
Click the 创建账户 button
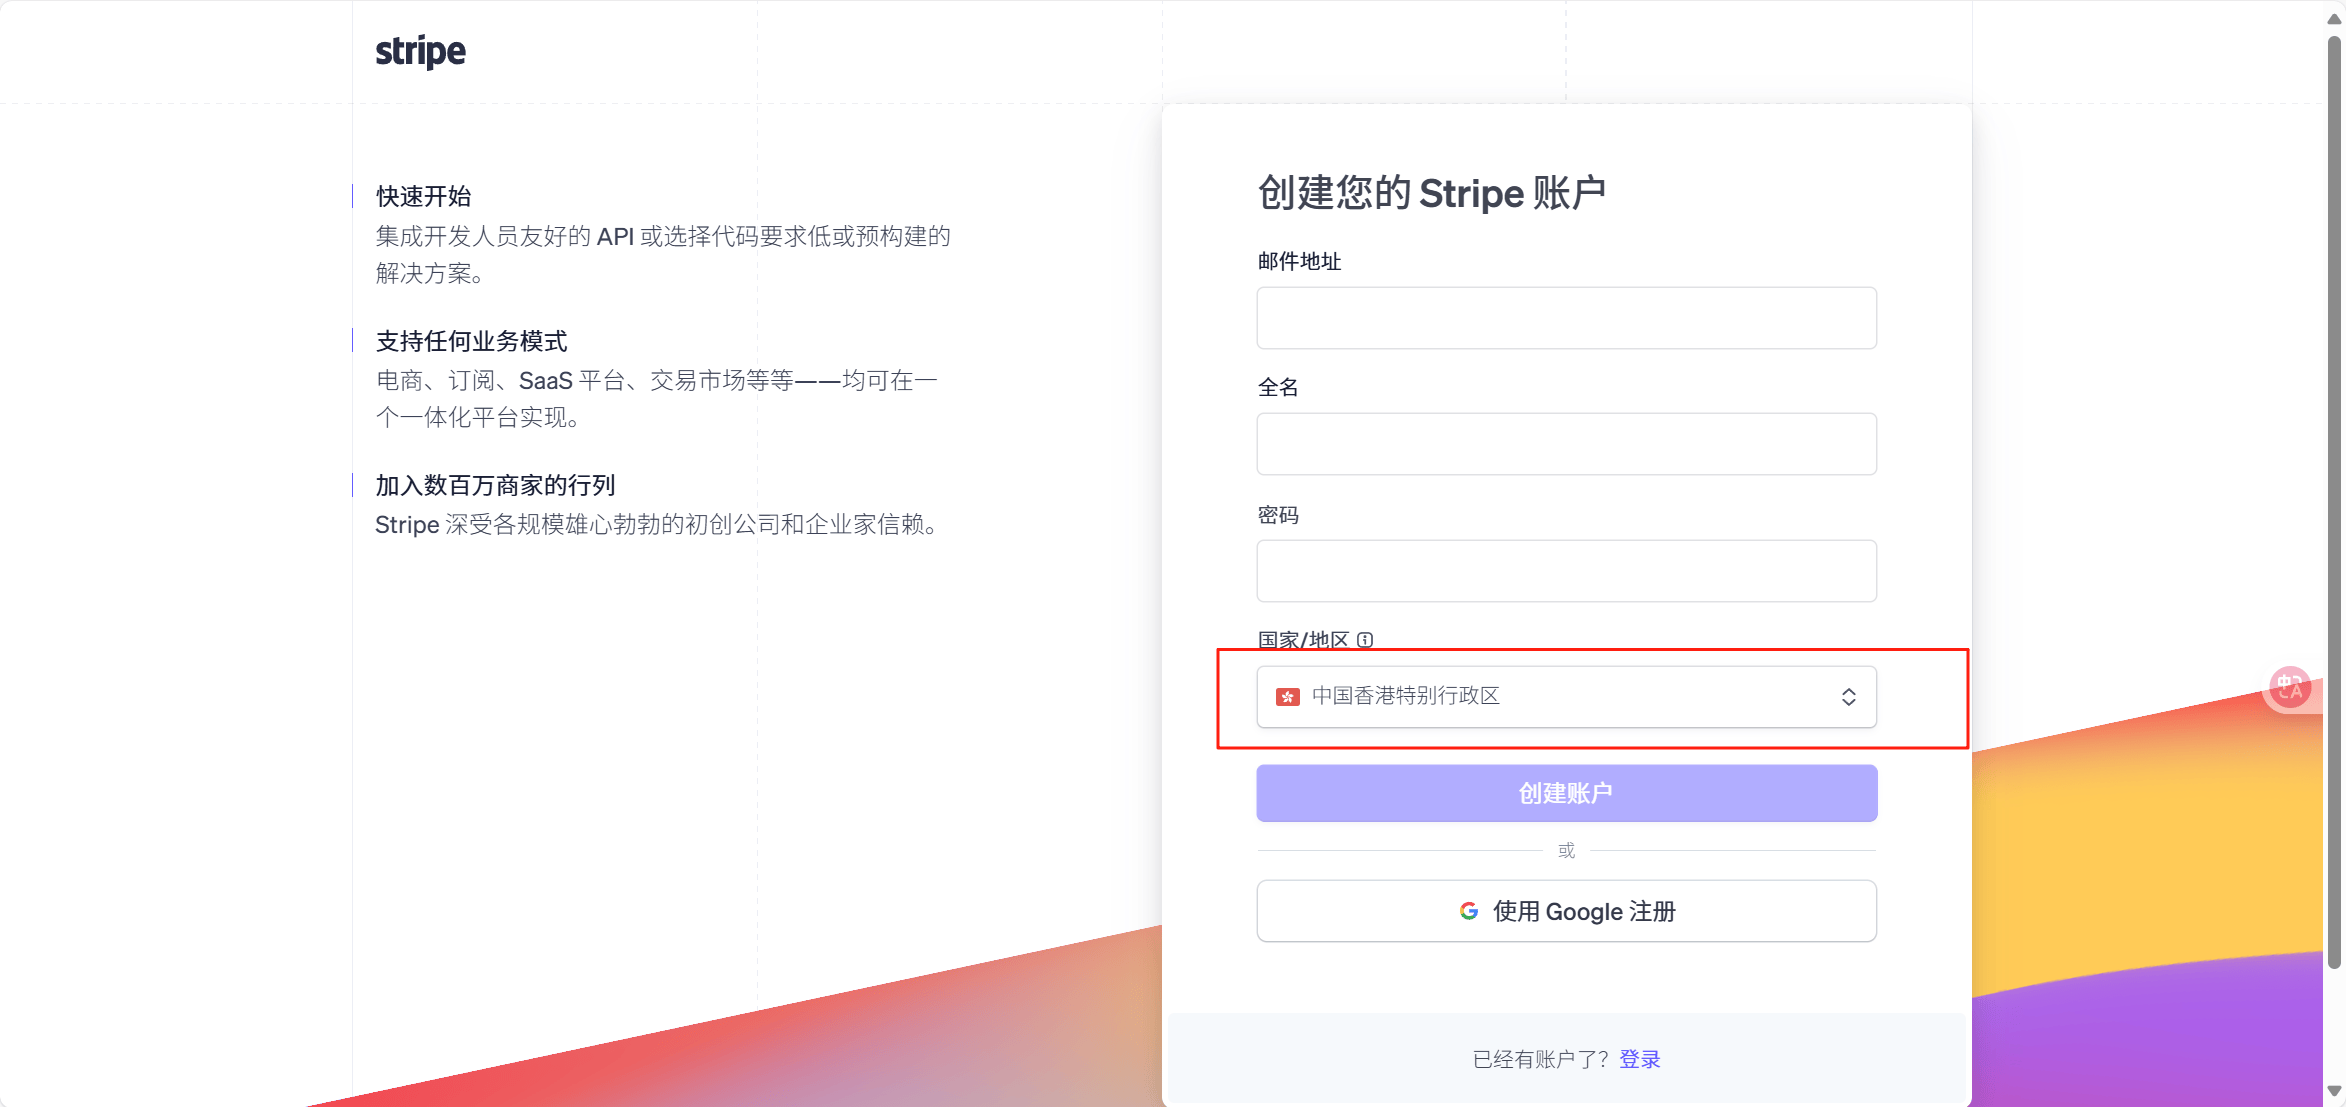pos(1566,793)
